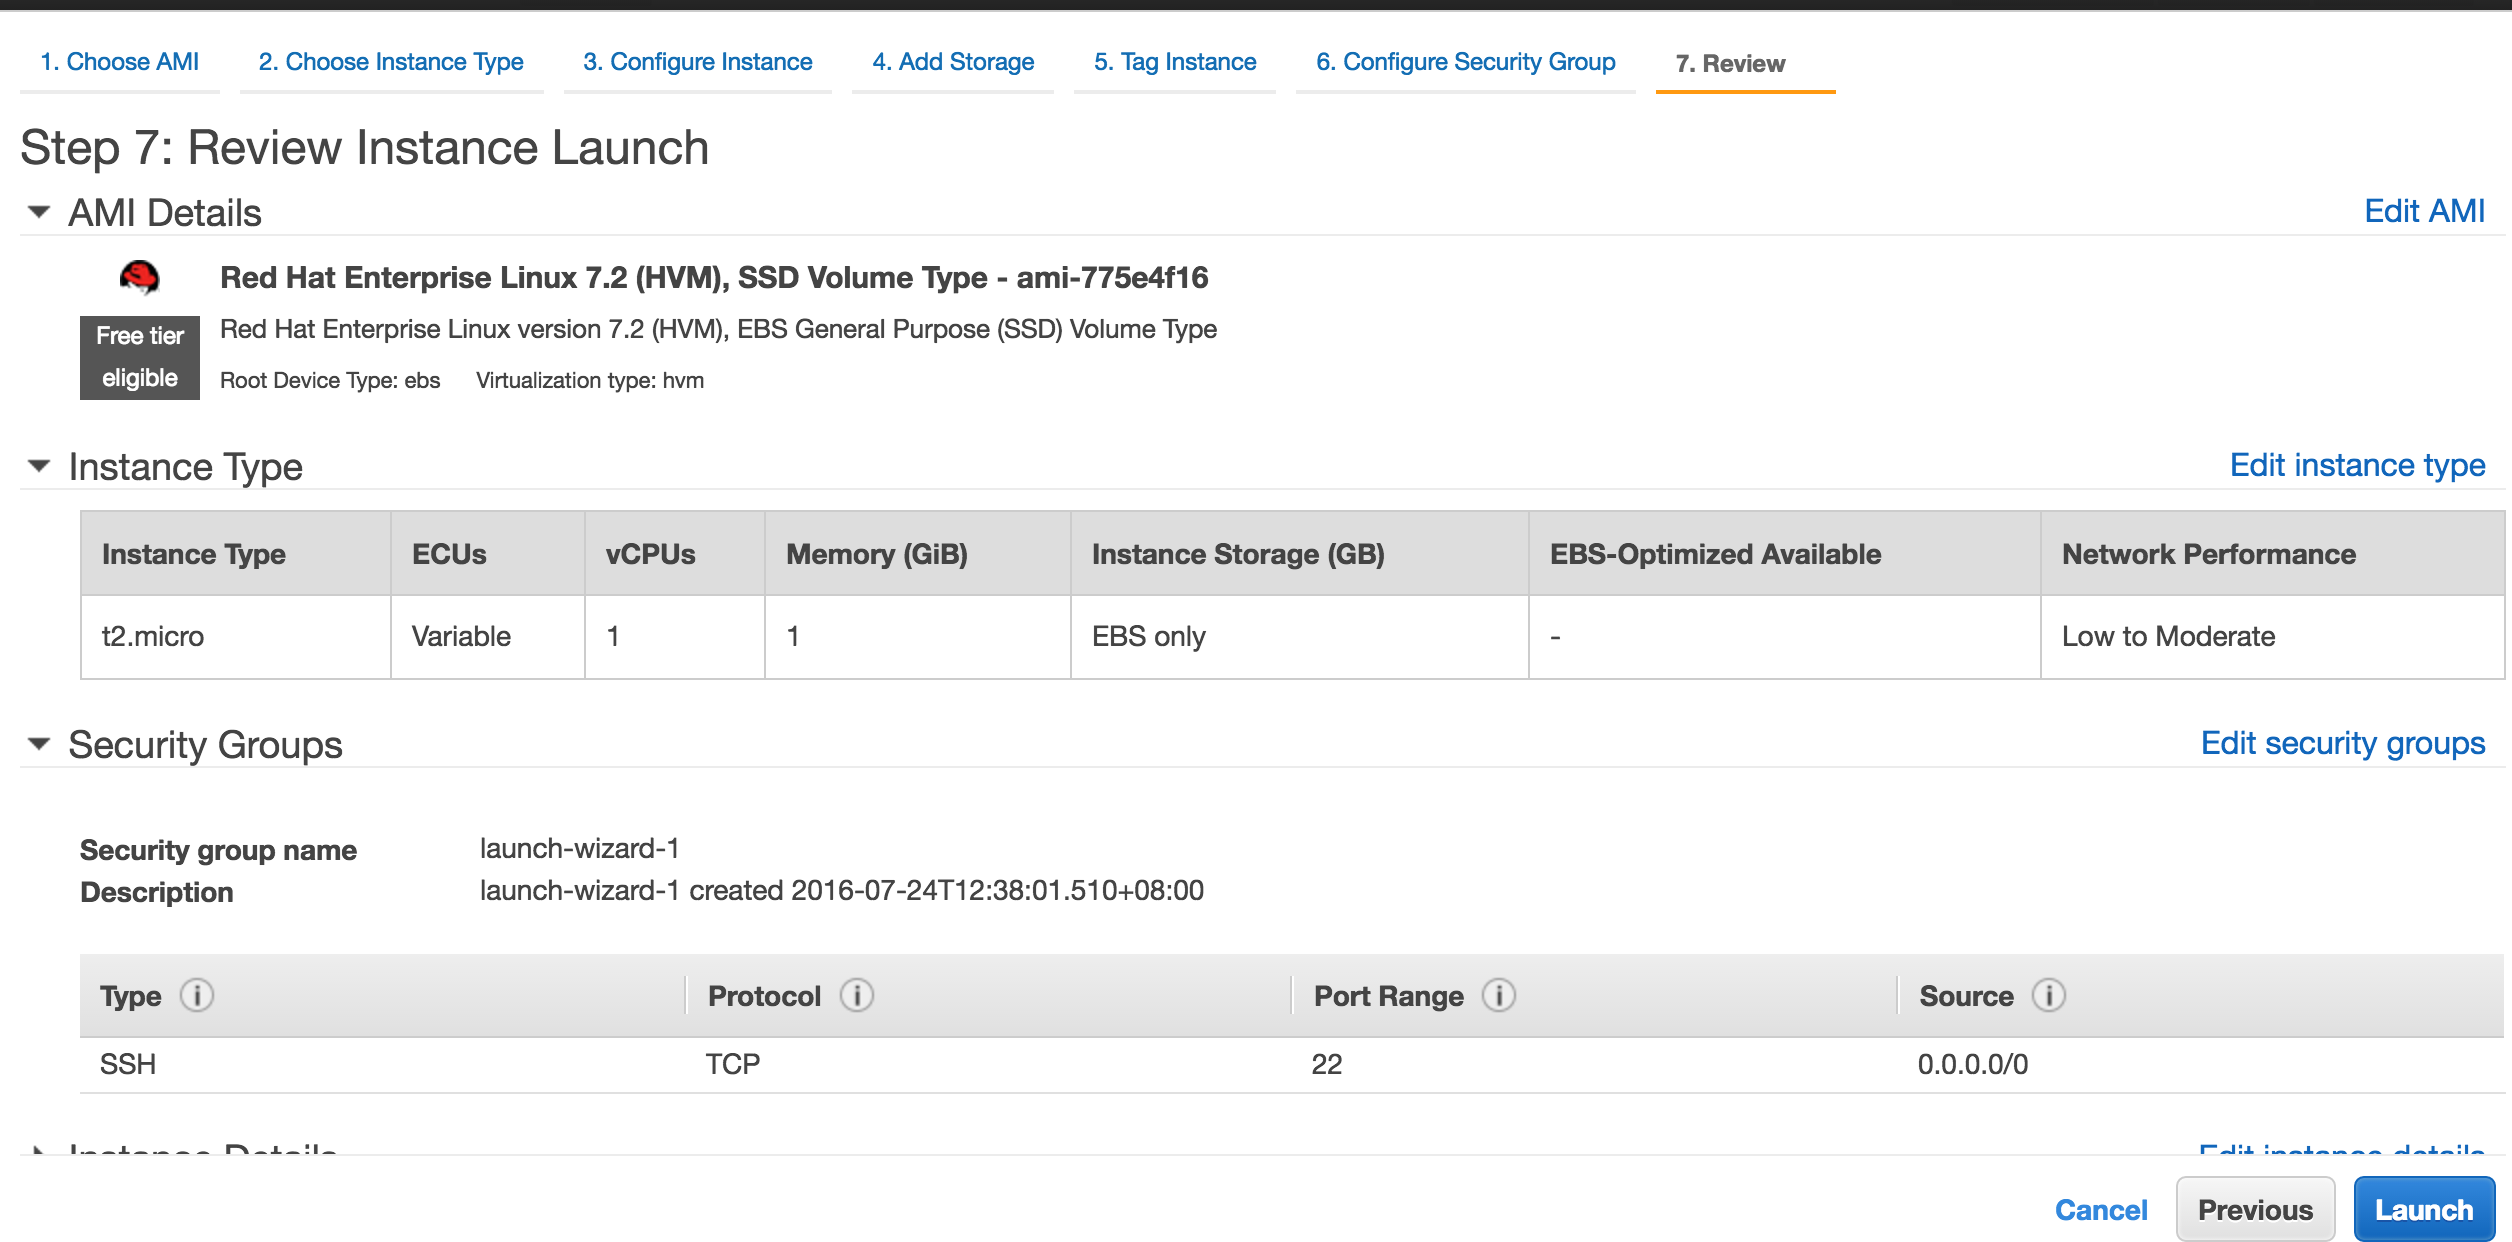Collapse the AMI Details section

[x=39, y=212]
